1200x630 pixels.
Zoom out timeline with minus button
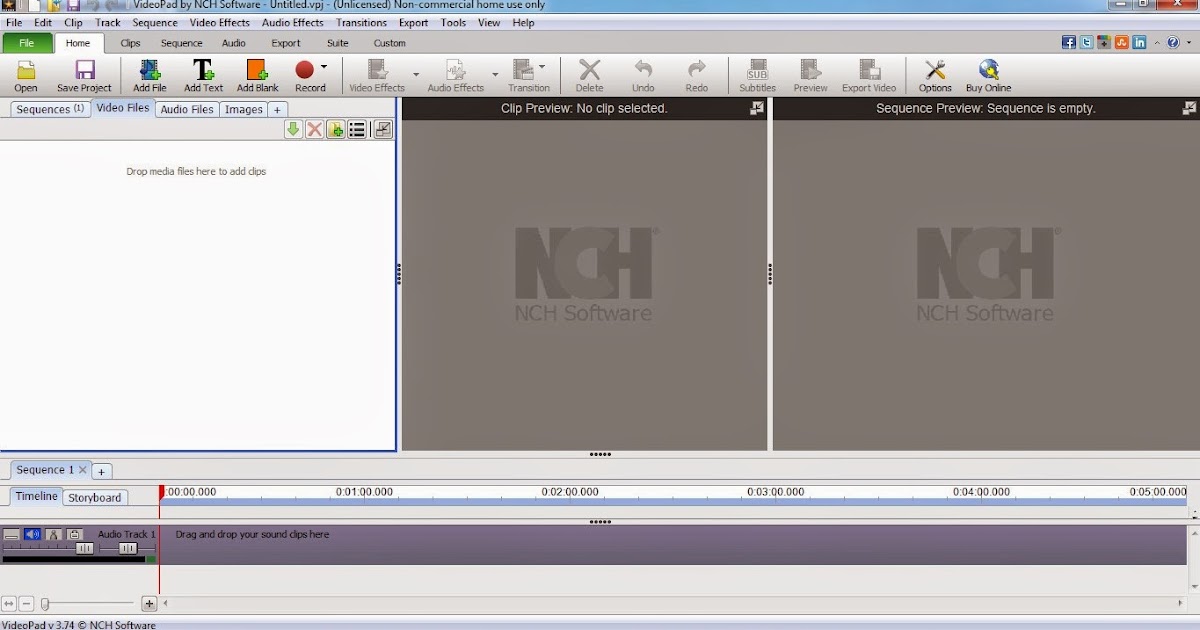pos(27,603)
